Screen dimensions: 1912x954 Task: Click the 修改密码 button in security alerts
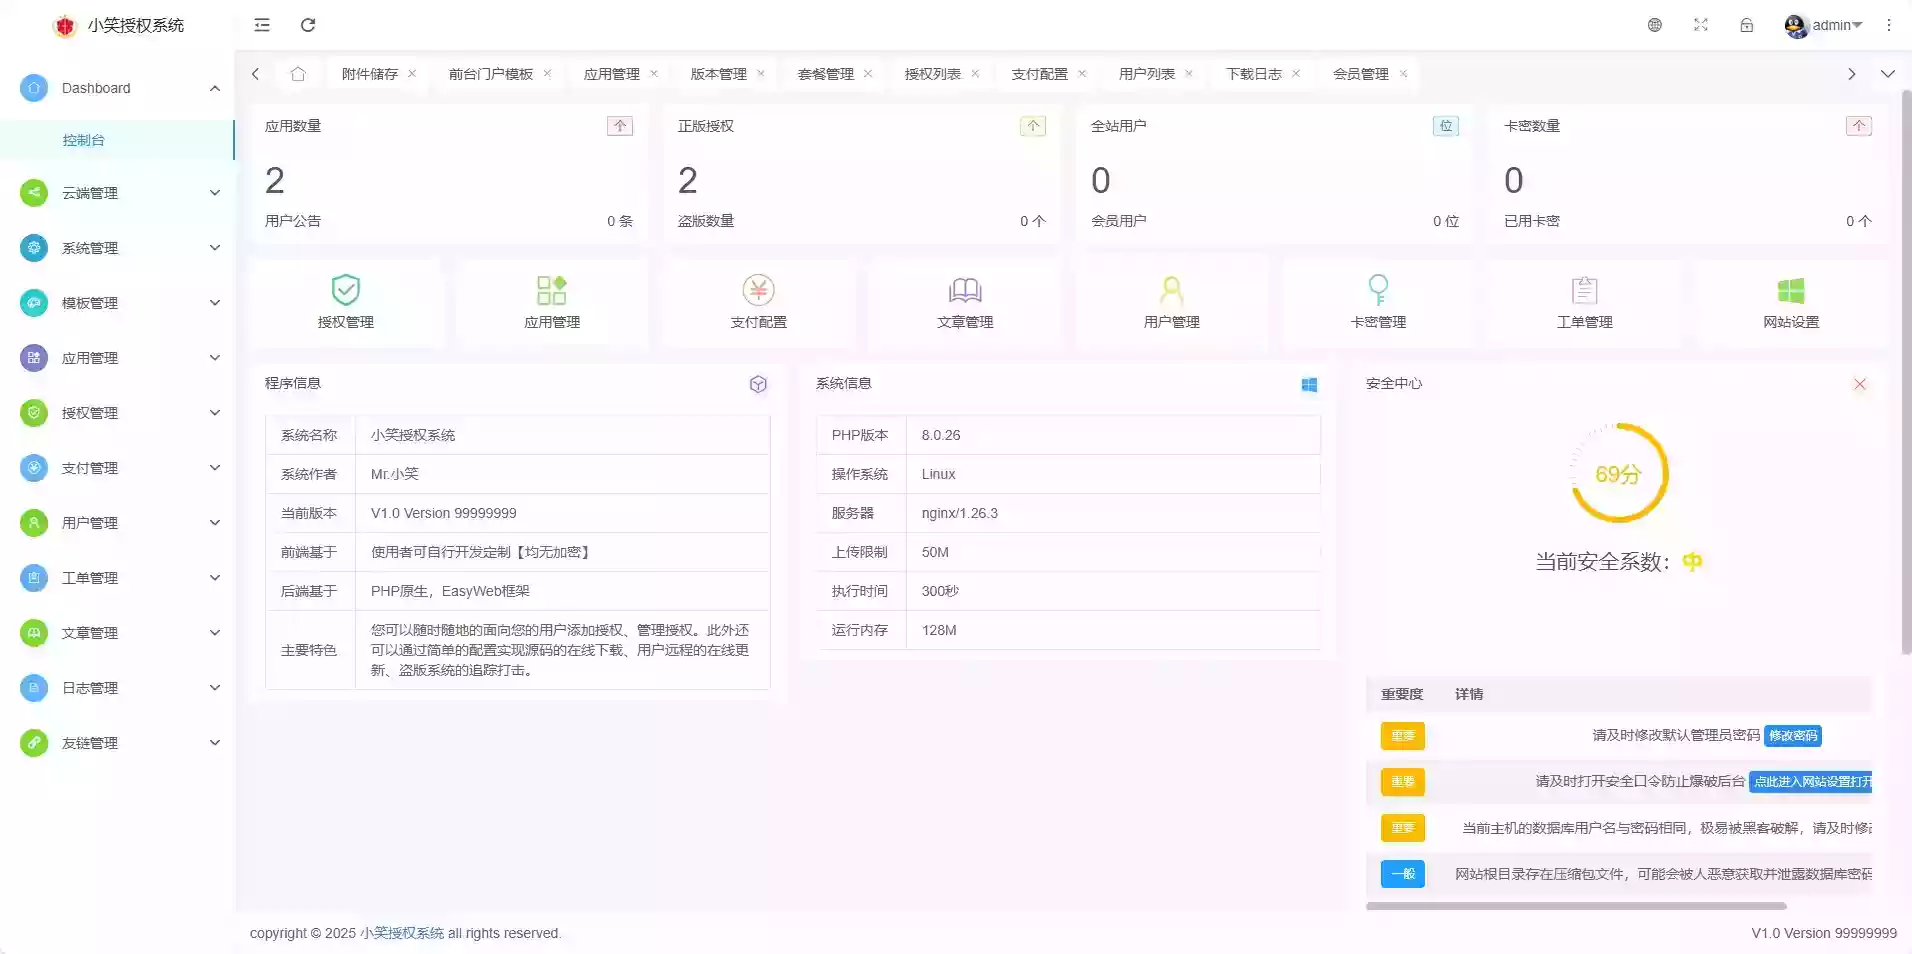1792,735
